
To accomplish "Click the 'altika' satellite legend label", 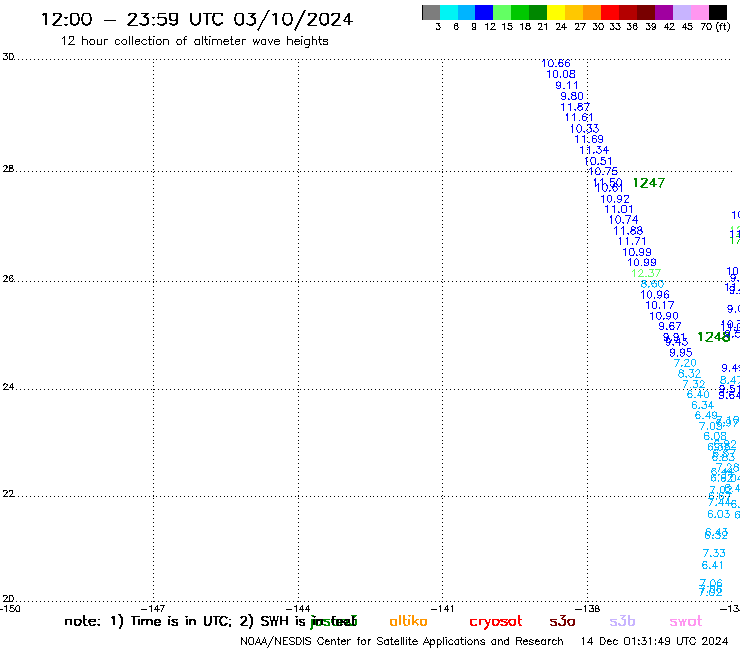I will point(408,621).
